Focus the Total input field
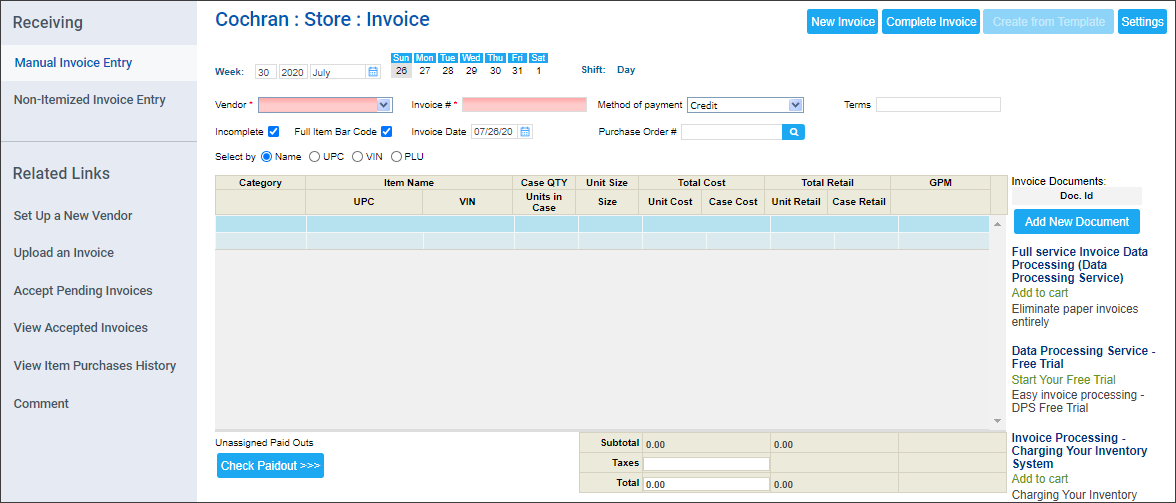The image size is (1176, 503). click(x=706, y=484)
